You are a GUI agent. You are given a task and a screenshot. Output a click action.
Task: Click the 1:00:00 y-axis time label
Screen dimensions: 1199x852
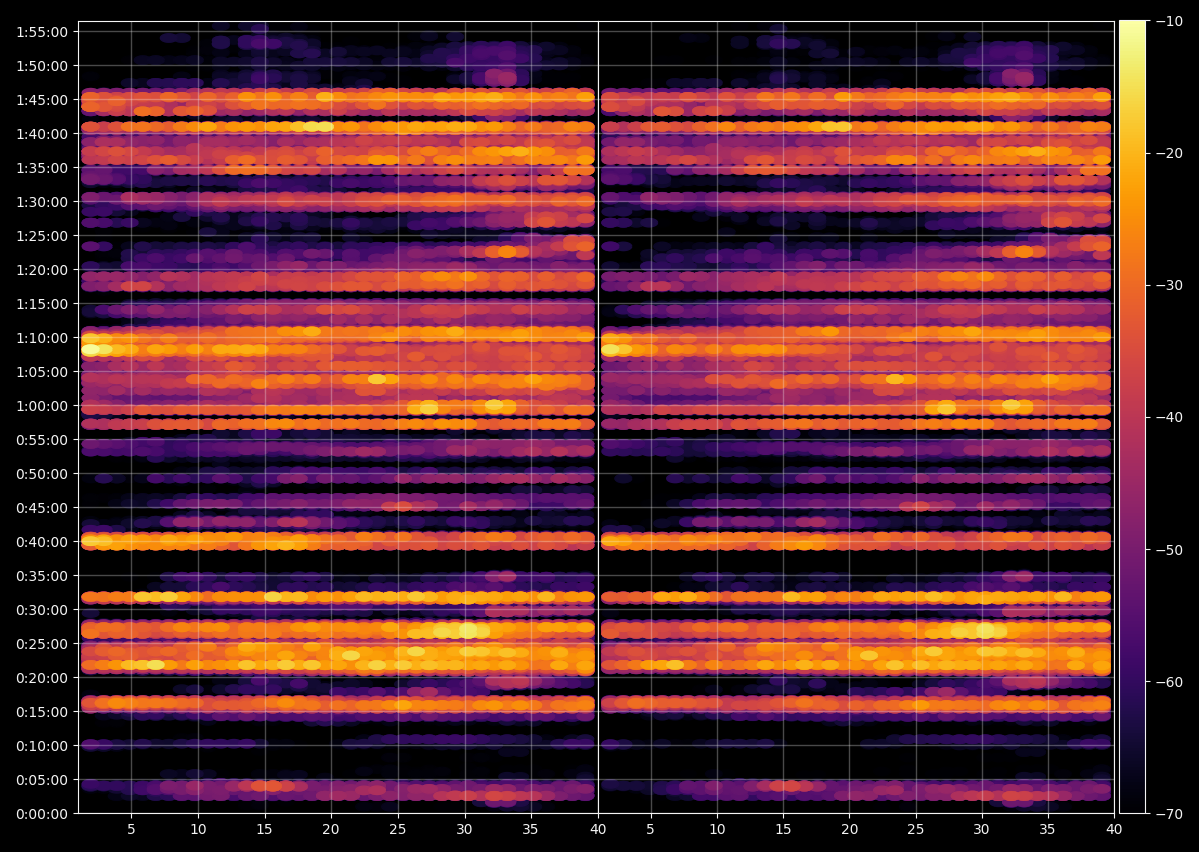pyautogui.click(x=42, y=406)
